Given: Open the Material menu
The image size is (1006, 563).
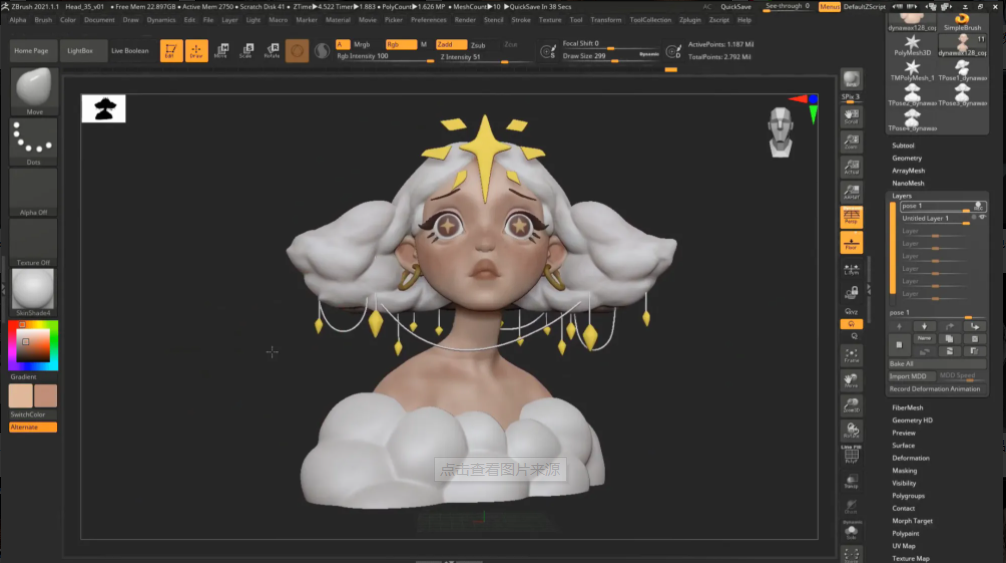Looking at the screenshot, I should (x=338, y=20).
